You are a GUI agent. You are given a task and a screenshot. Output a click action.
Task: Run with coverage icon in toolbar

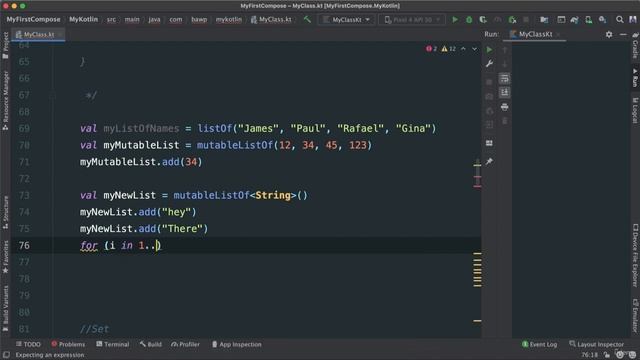point(483,20)
